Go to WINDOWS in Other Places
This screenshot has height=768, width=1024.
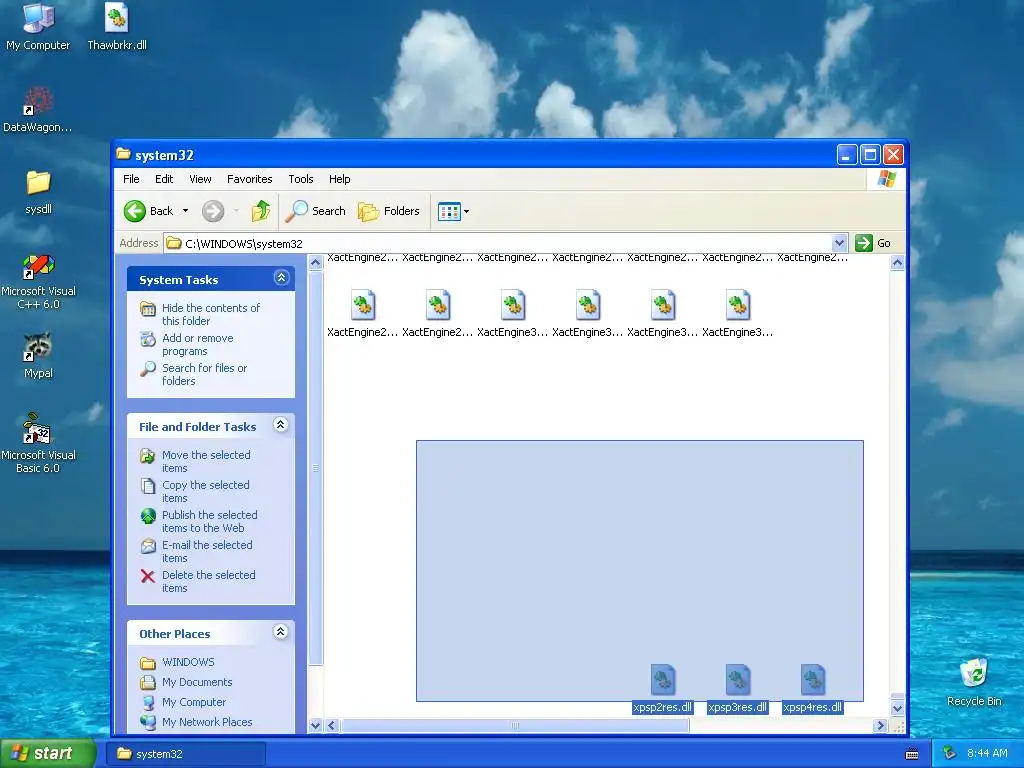pyautogui.click(x=188, y=662)
